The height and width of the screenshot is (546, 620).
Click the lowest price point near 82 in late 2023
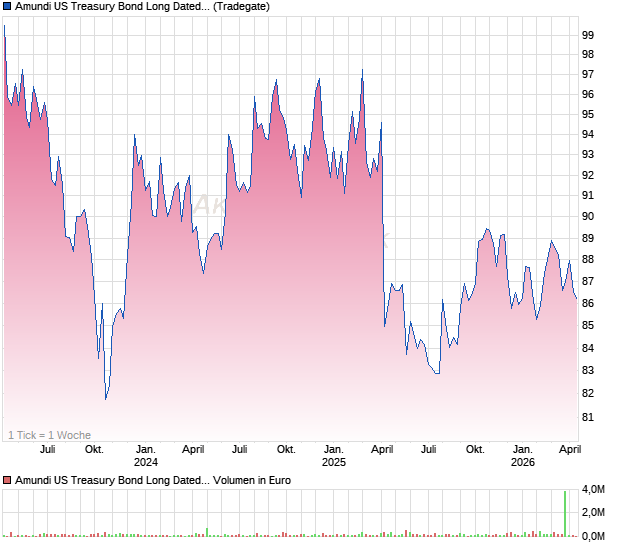point(106,399)
